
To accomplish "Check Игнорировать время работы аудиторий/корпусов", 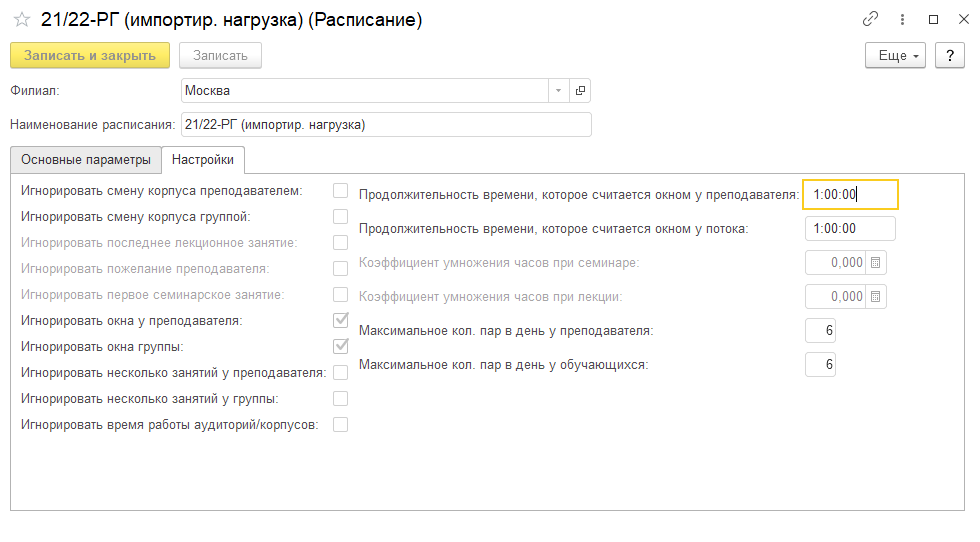I will click(340, 425).
